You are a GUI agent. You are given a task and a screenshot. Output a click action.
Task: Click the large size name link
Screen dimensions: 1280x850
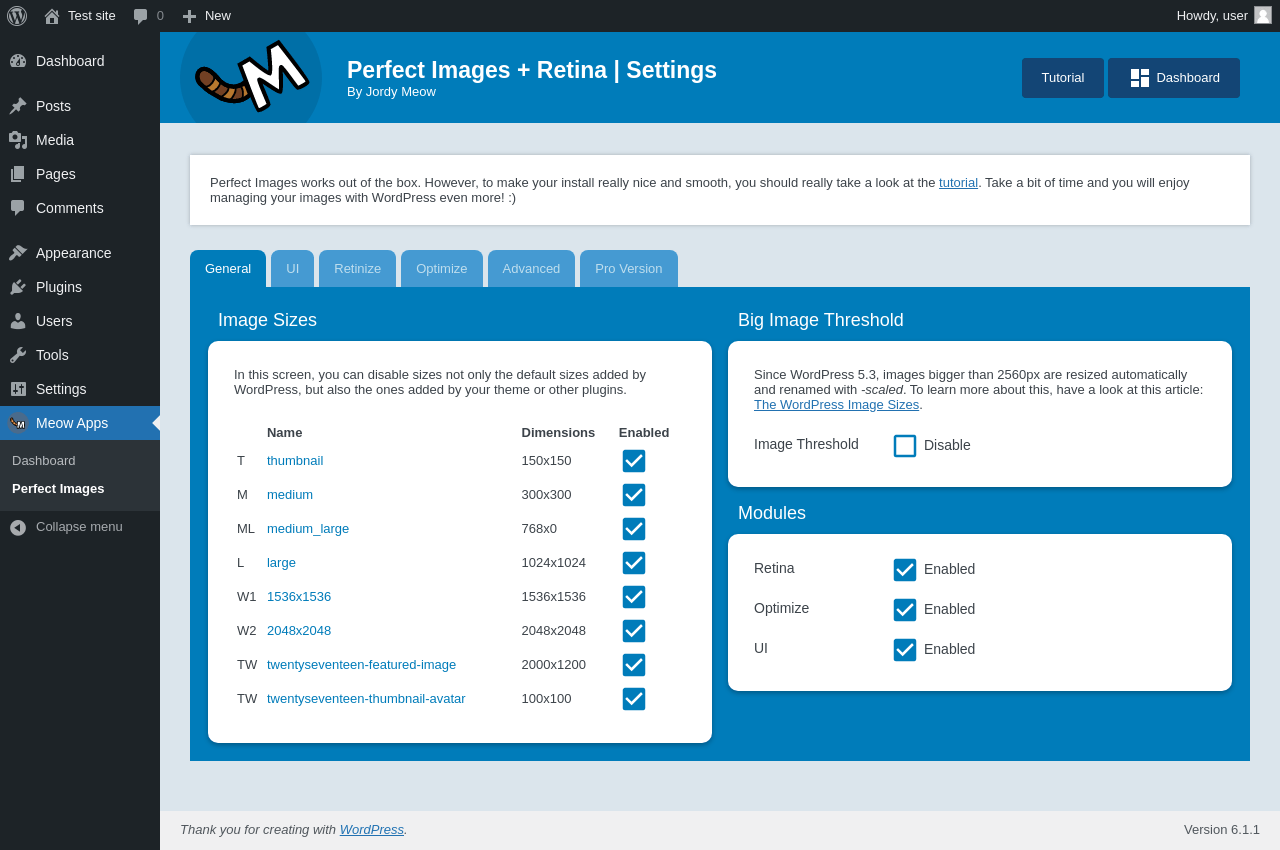[x=281, y=563]
